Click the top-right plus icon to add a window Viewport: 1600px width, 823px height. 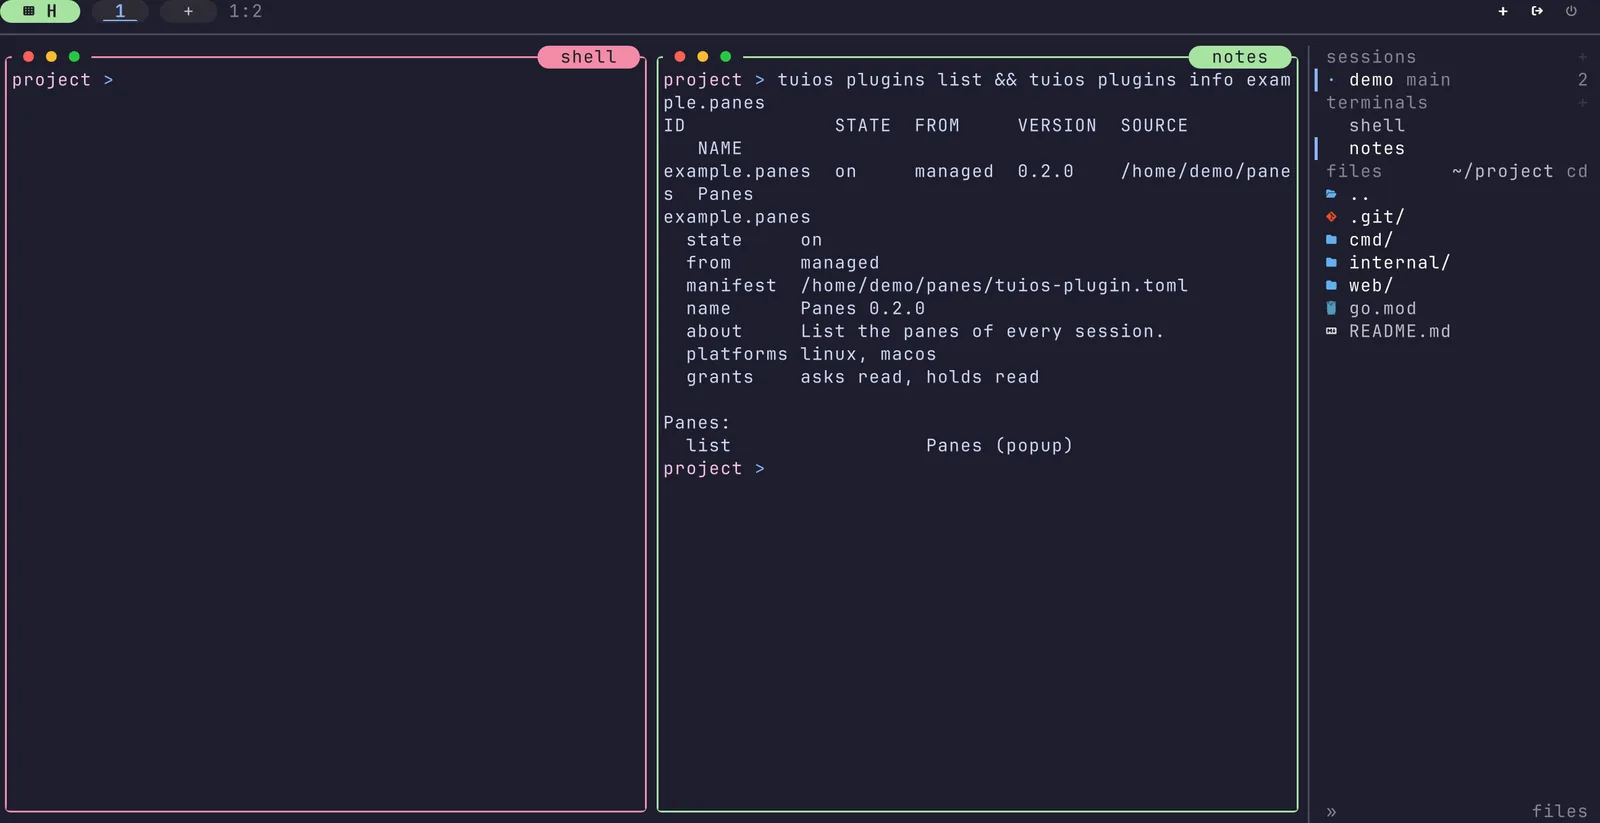pos(1503,11)
